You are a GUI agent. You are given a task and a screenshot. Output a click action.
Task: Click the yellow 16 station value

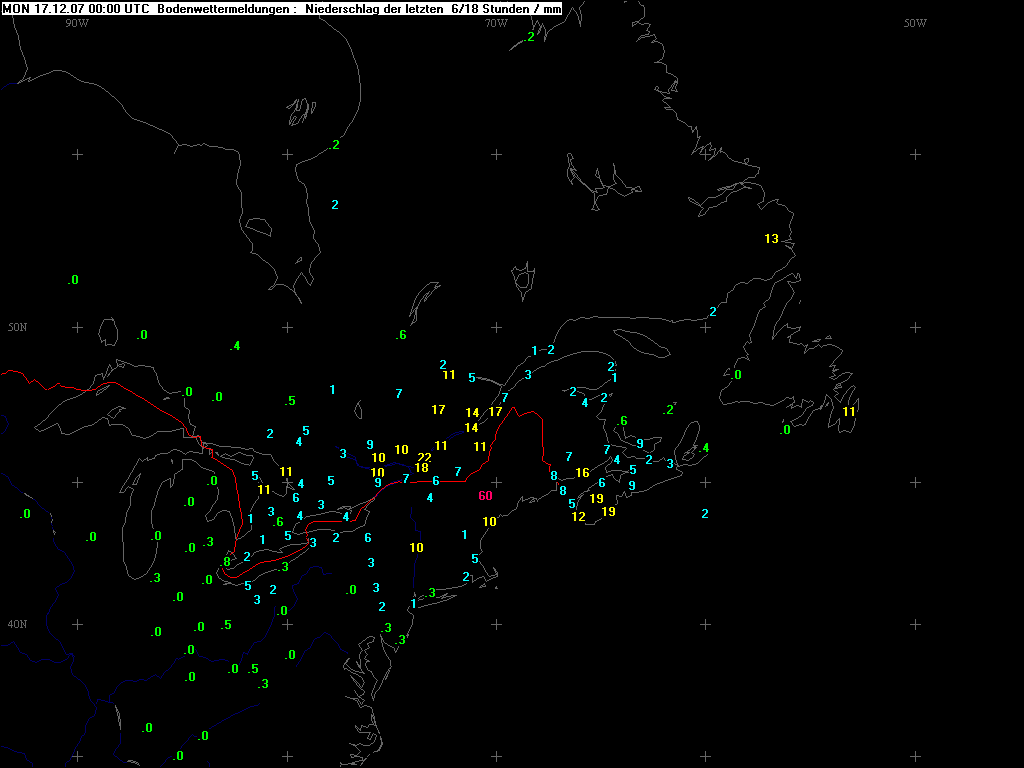(x=582, y=473)
